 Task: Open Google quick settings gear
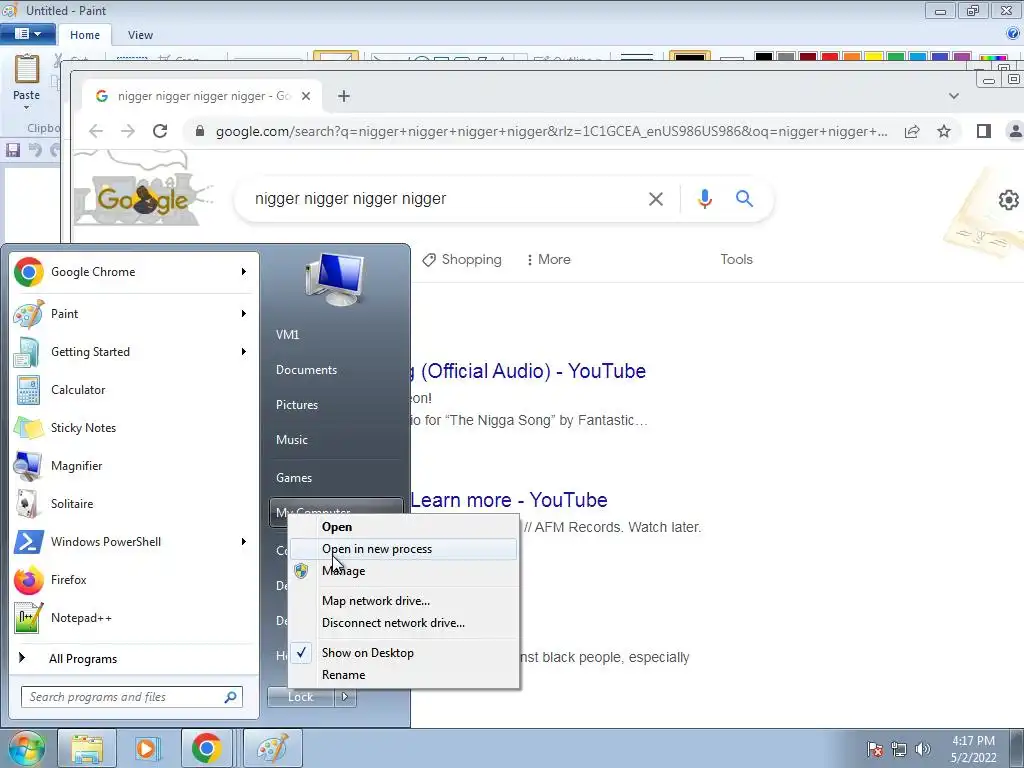coord(1009,199)
